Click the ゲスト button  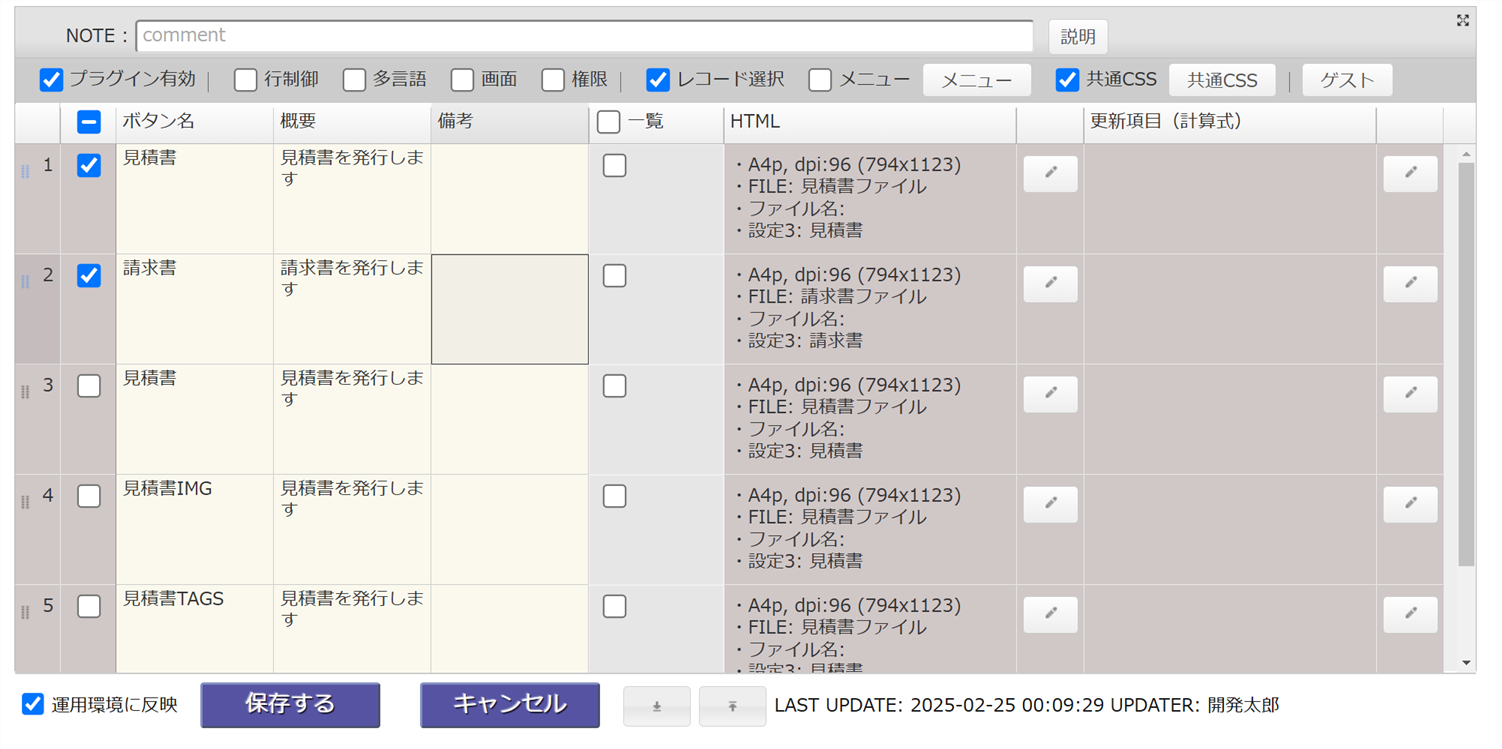[1347, 81]
